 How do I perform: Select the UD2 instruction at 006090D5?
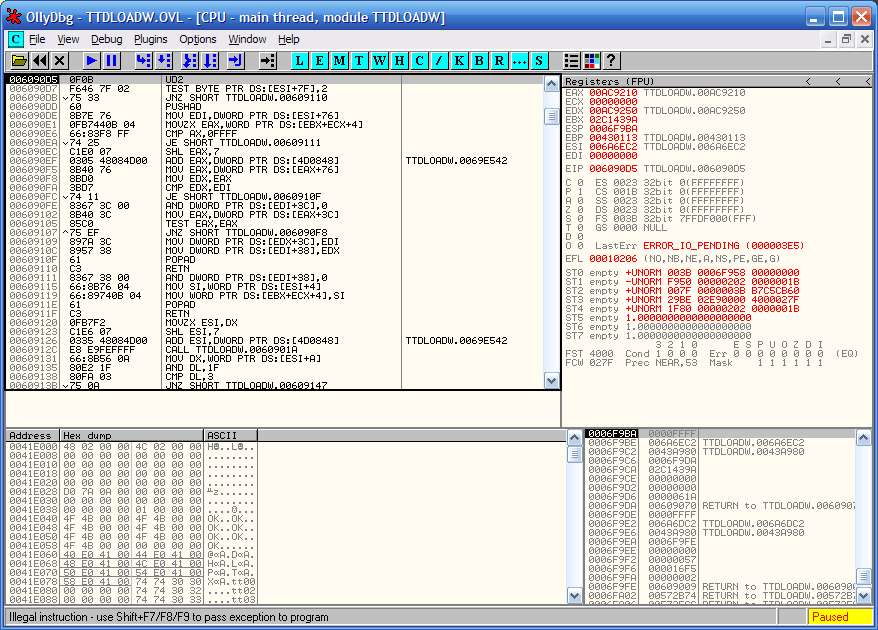click(x=274, y=80)
